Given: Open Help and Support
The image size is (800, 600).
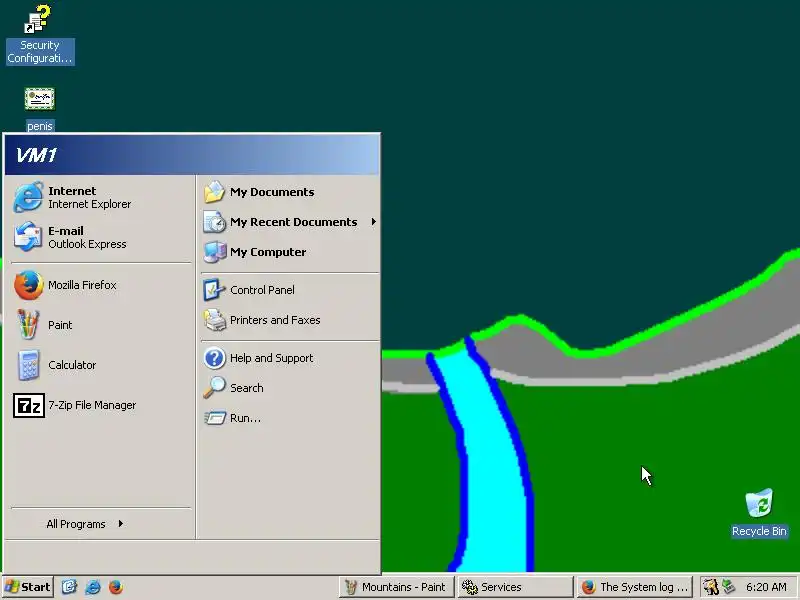Looking at the screenshot, I should (290, 358).
